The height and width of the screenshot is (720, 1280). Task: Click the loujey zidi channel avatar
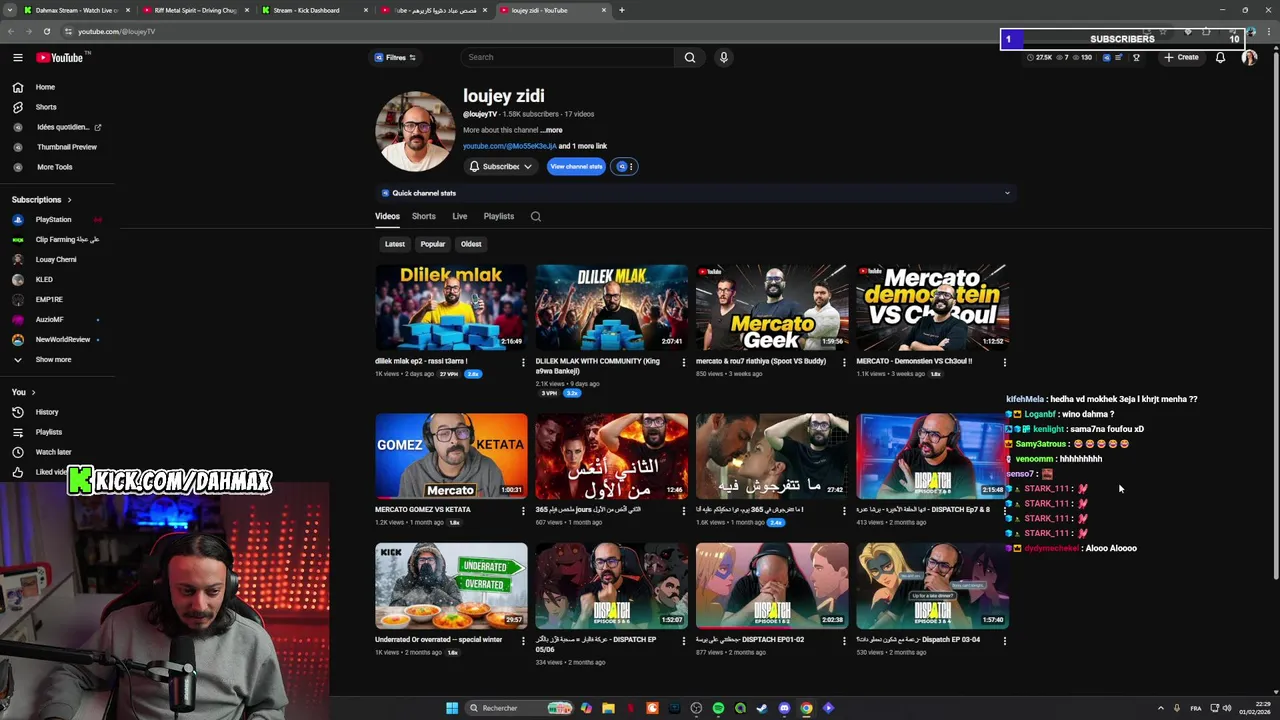[x=415, y=131]
